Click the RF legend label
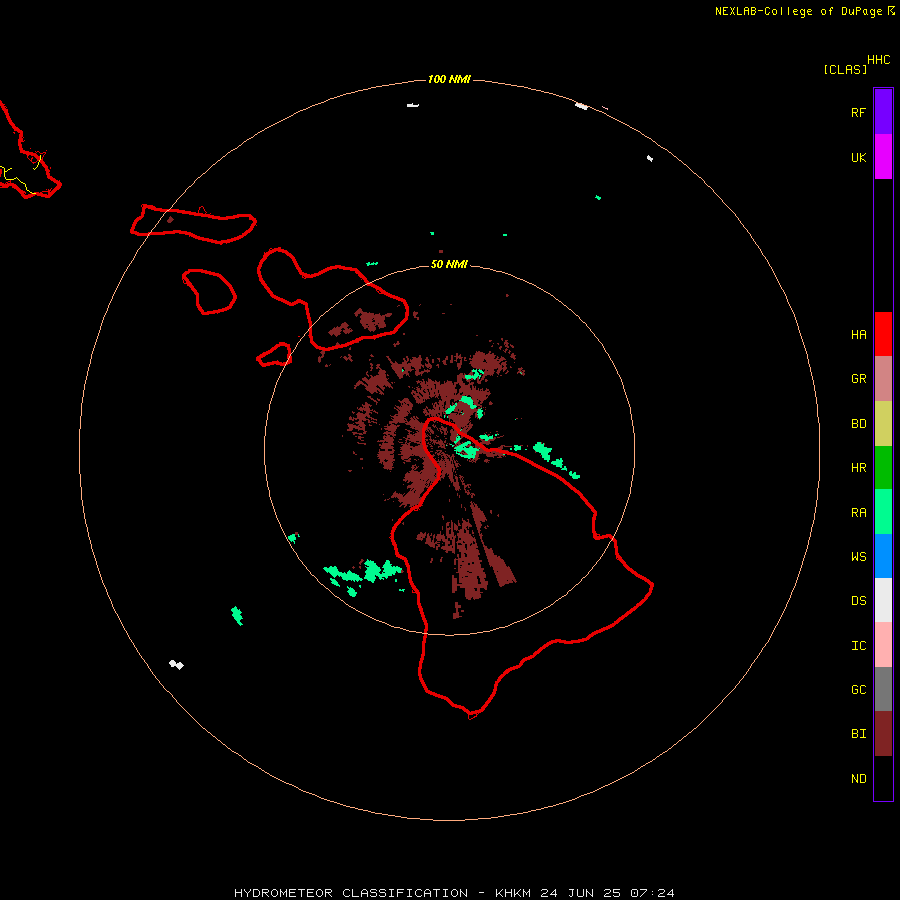This screenshot has height=900, width=900. pyautogui.click(x=858, y=113)
